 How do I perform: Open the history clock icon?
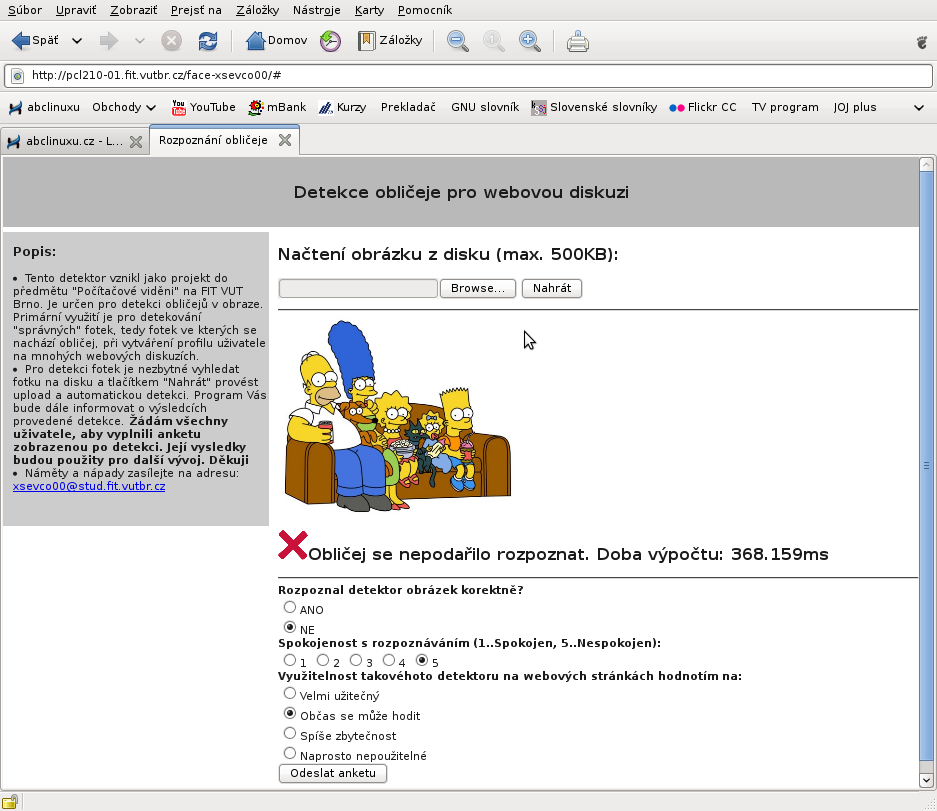(x=330, y=41)
